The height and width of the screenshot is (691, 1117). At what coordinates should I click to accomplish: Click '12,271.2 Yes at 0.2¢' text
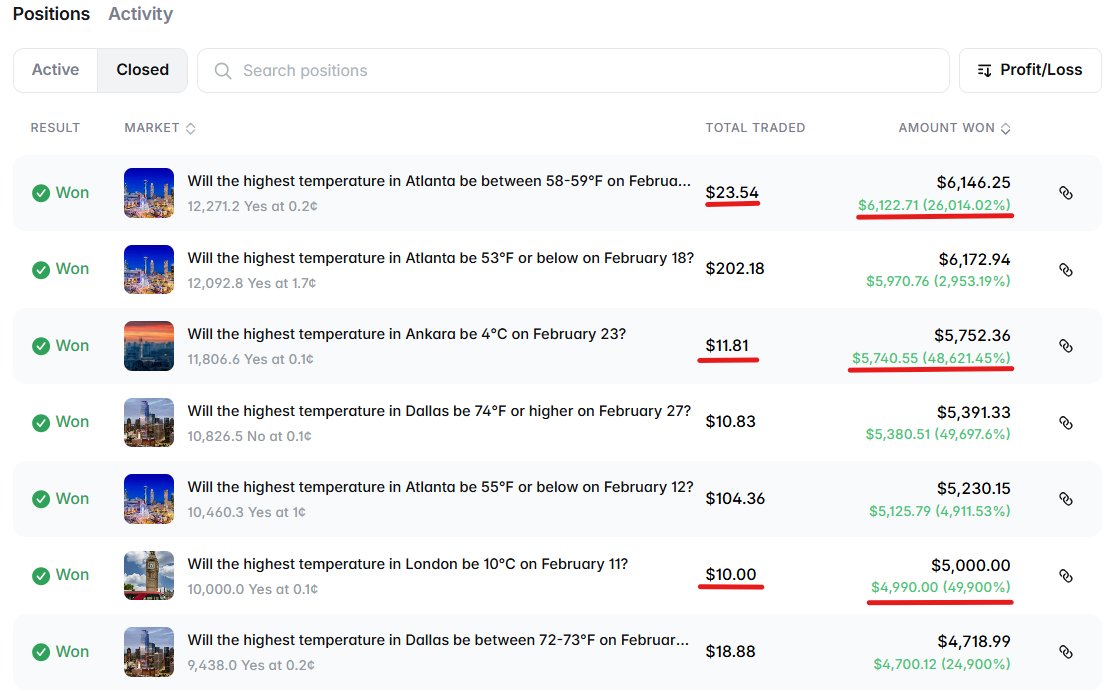[252, 207]
